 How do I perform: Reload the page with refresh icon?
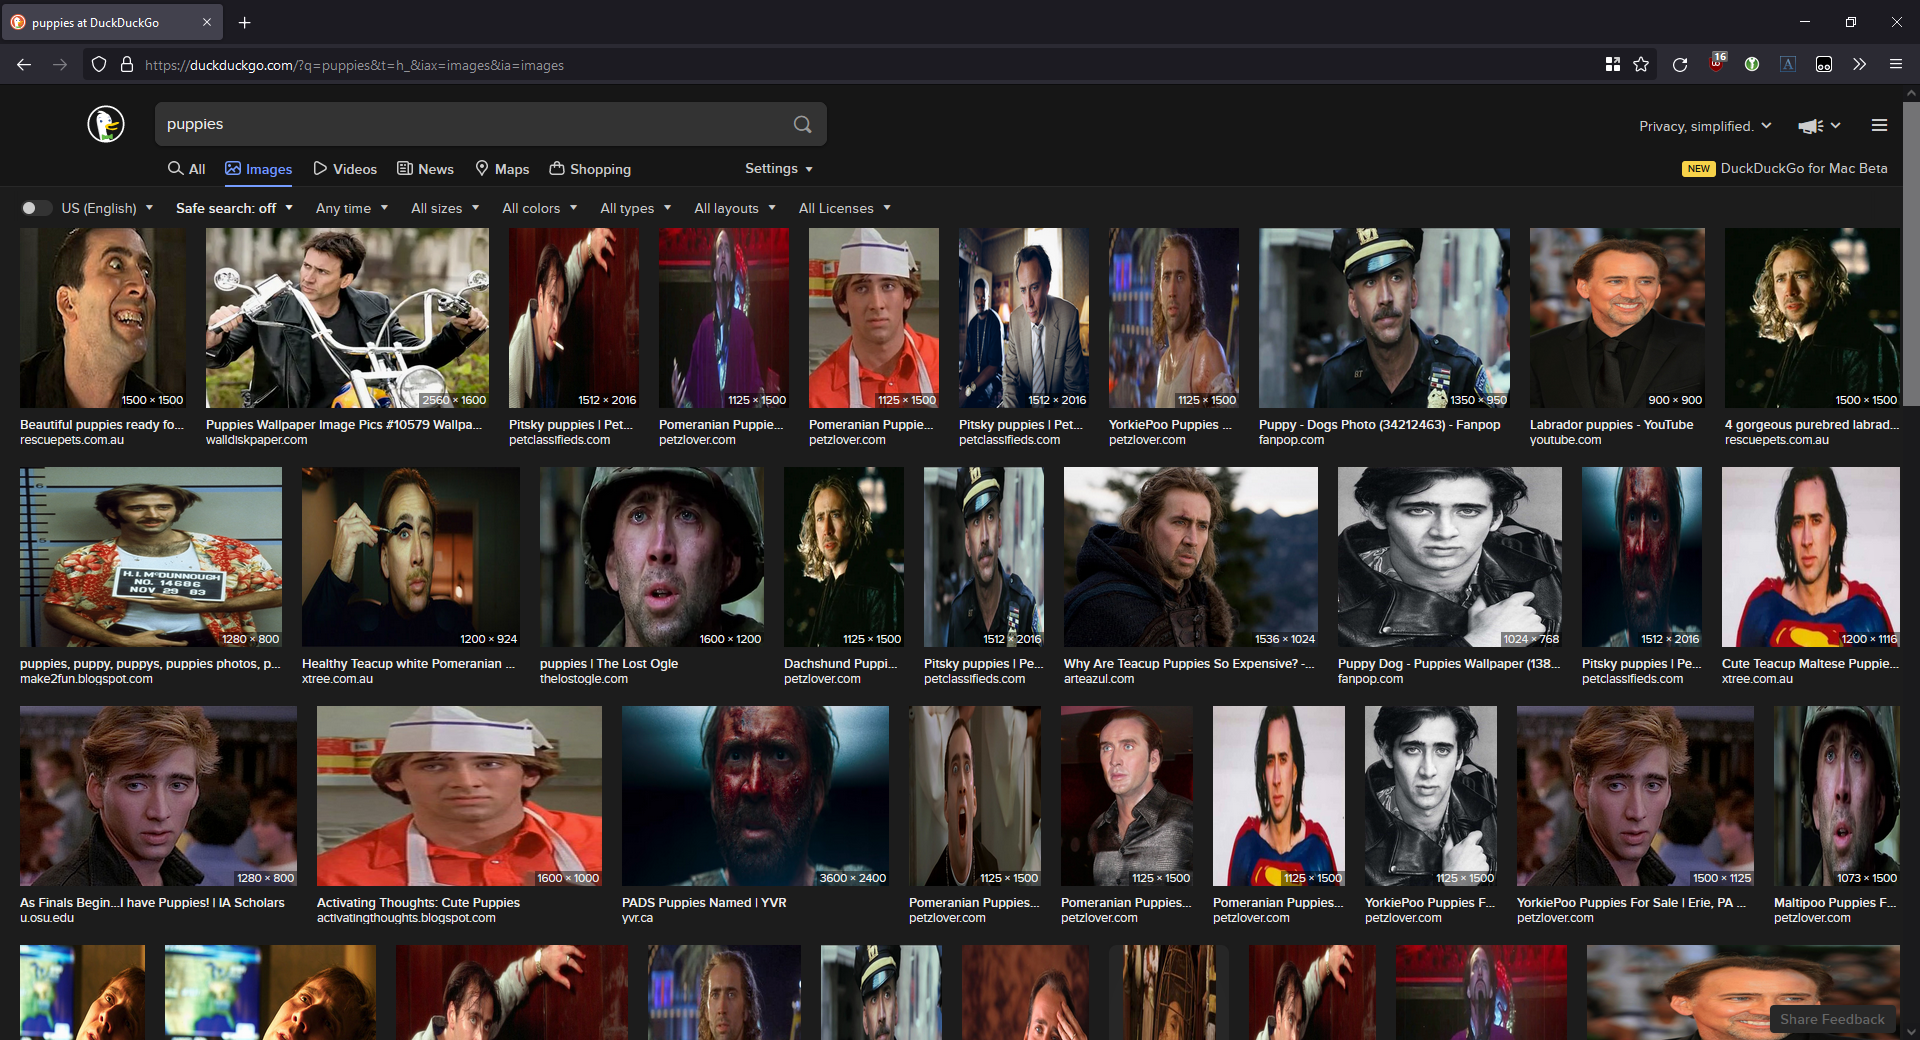tap(1680, 65)
